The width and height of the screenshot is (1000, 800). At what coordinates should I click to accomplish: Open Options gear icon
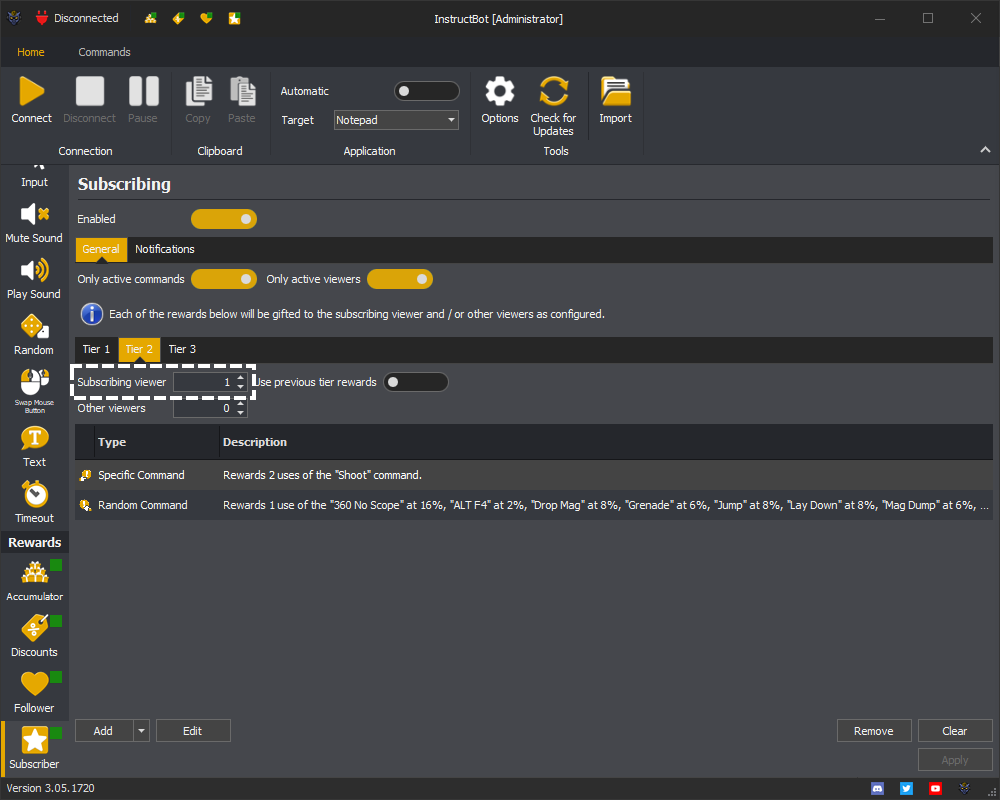500,91
